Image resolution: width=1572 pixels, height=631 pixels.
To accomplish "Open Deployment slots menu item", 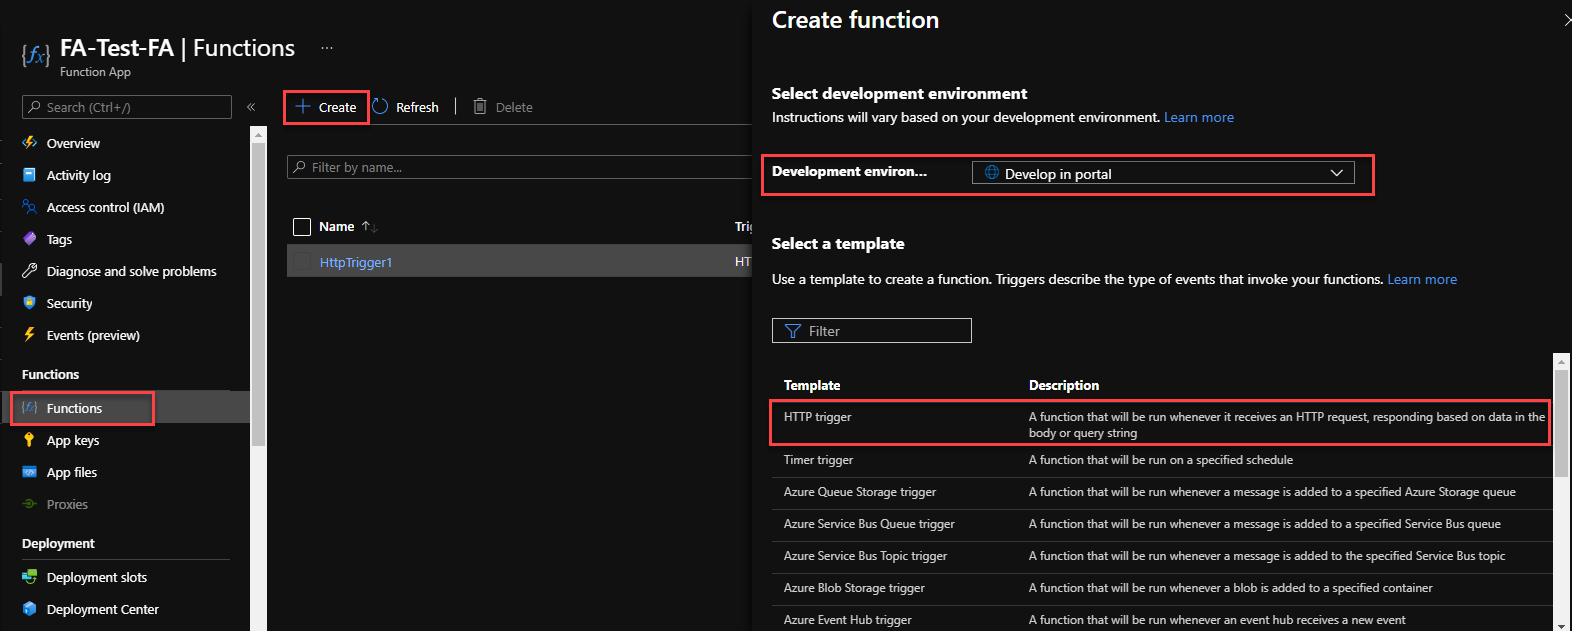I will 96,577.
